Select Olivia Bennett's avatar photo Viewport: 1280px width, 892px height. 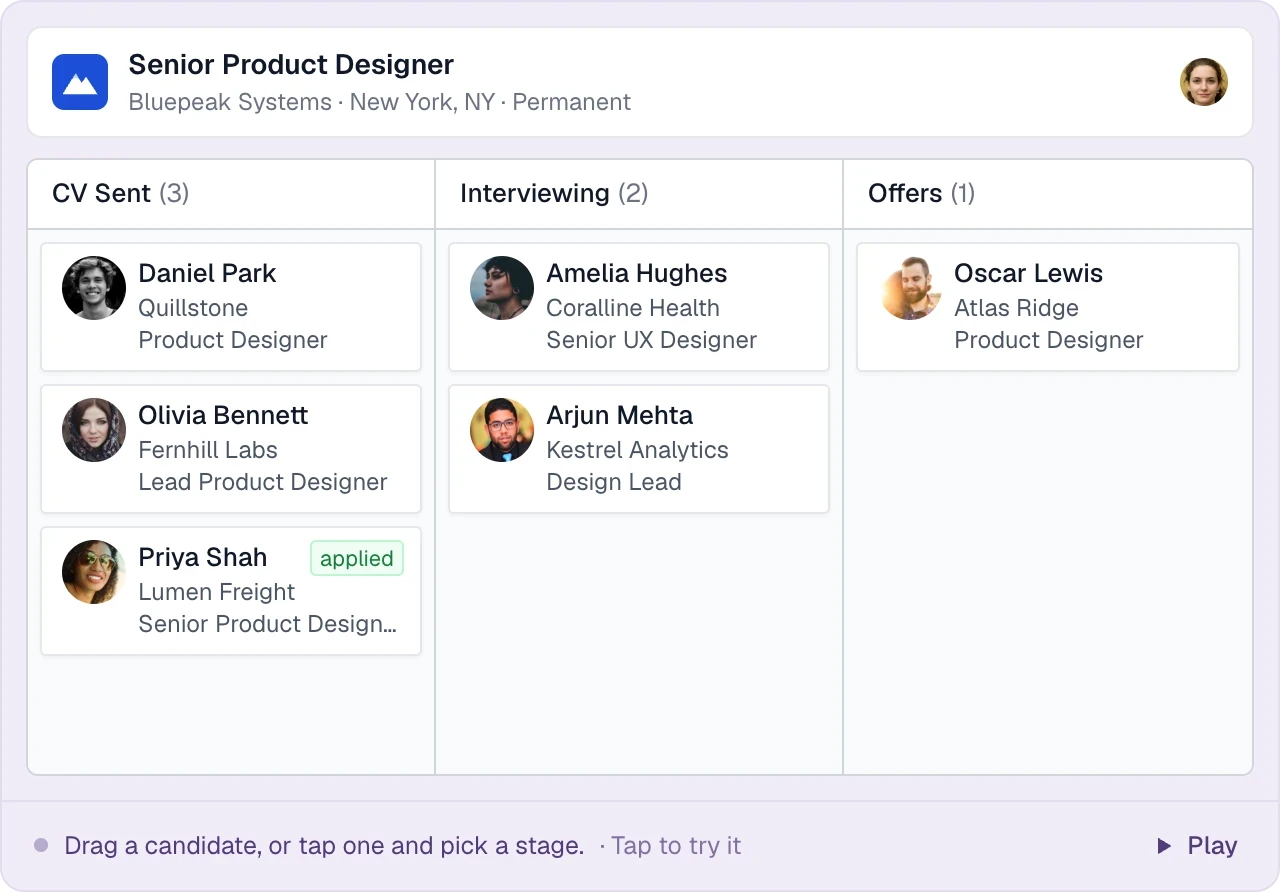[94, 430]
